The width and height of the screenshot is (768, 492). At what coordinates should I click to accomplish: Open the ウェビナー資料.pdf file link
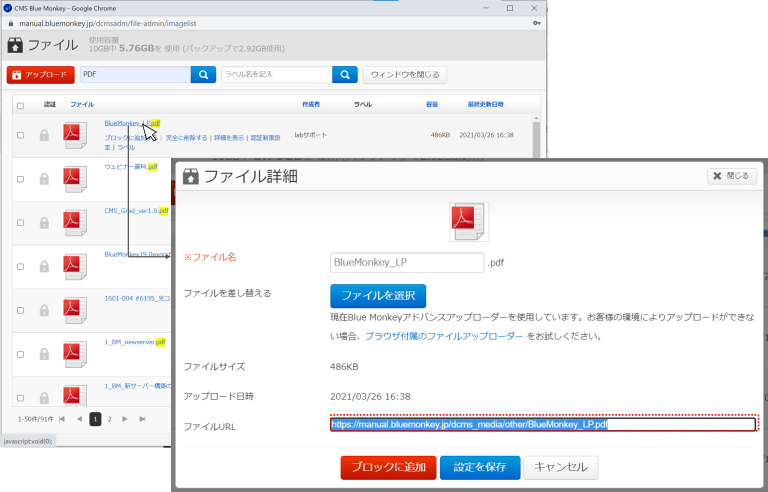[x=131, y=167]
